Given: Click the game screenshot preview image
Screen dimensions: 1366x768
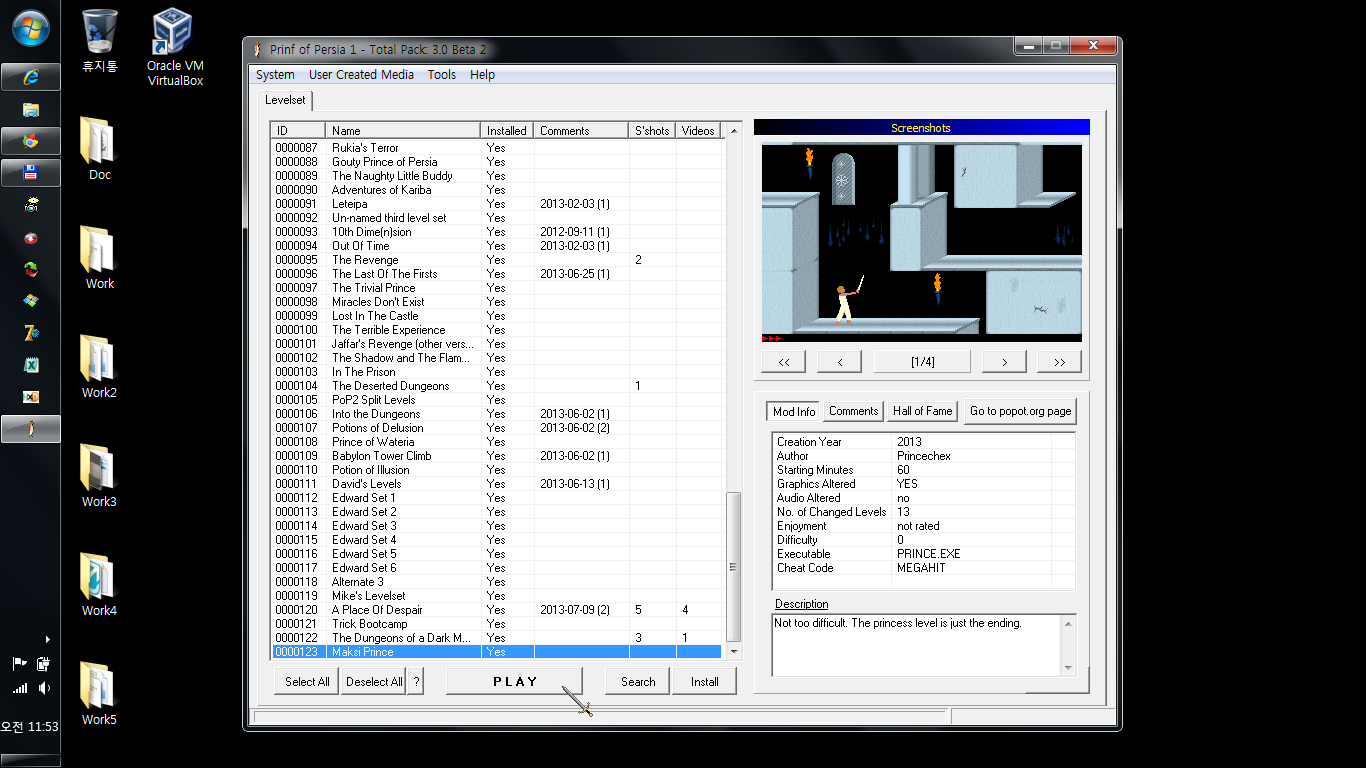Looking at the screenshot, I should 922,243.
